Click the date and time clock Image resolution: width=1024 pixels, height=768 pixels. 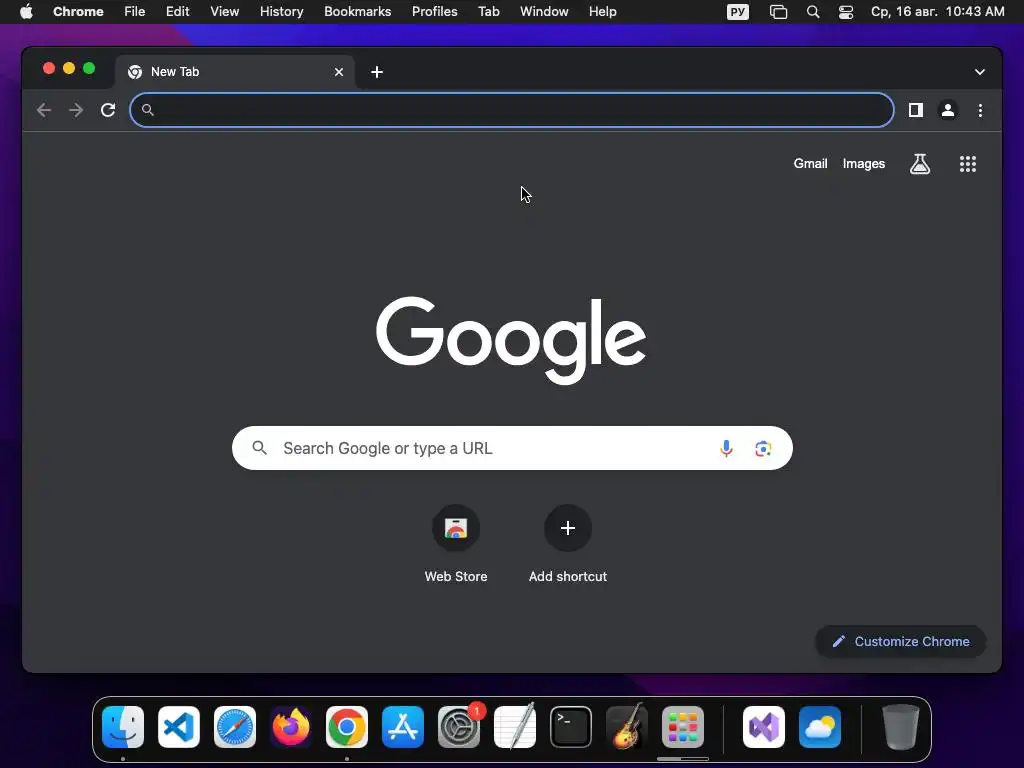coord(938,12)
